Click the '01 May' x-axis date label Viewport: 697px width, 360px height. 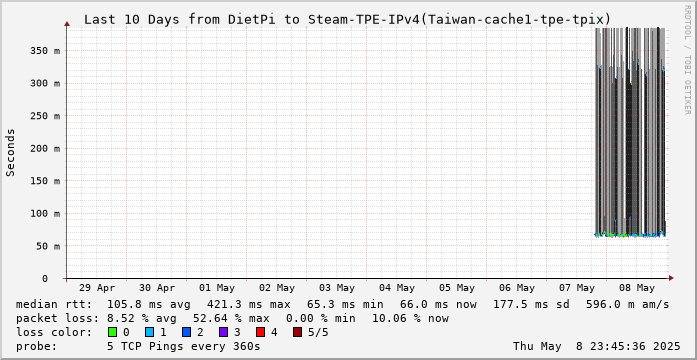click(217, 288)
